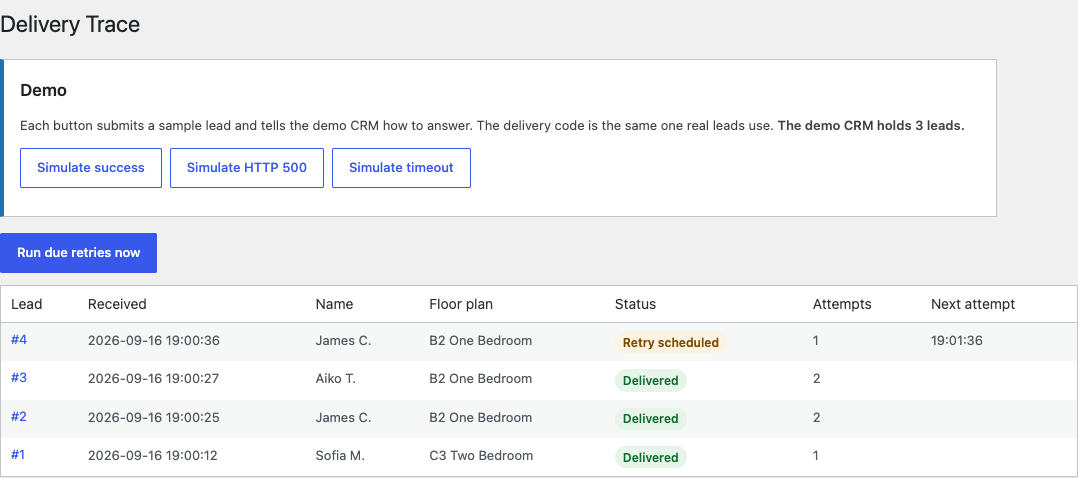This screenshot has width=1078, height=478.
Task: Select Delivered badge in lead #2 row
Action: point(650,419)
